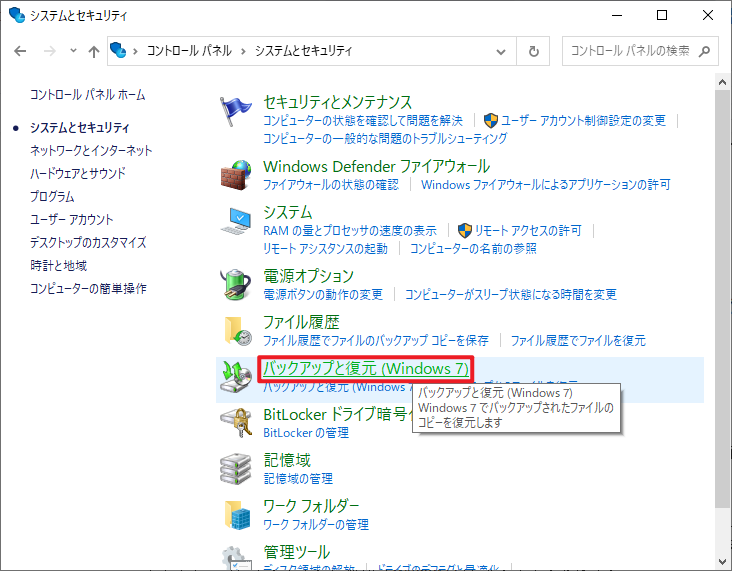The width and height of the screenshot is (732, 571).
Task: Select ハードウェアとサウンド in the sidebar
Action: point(77,174)
